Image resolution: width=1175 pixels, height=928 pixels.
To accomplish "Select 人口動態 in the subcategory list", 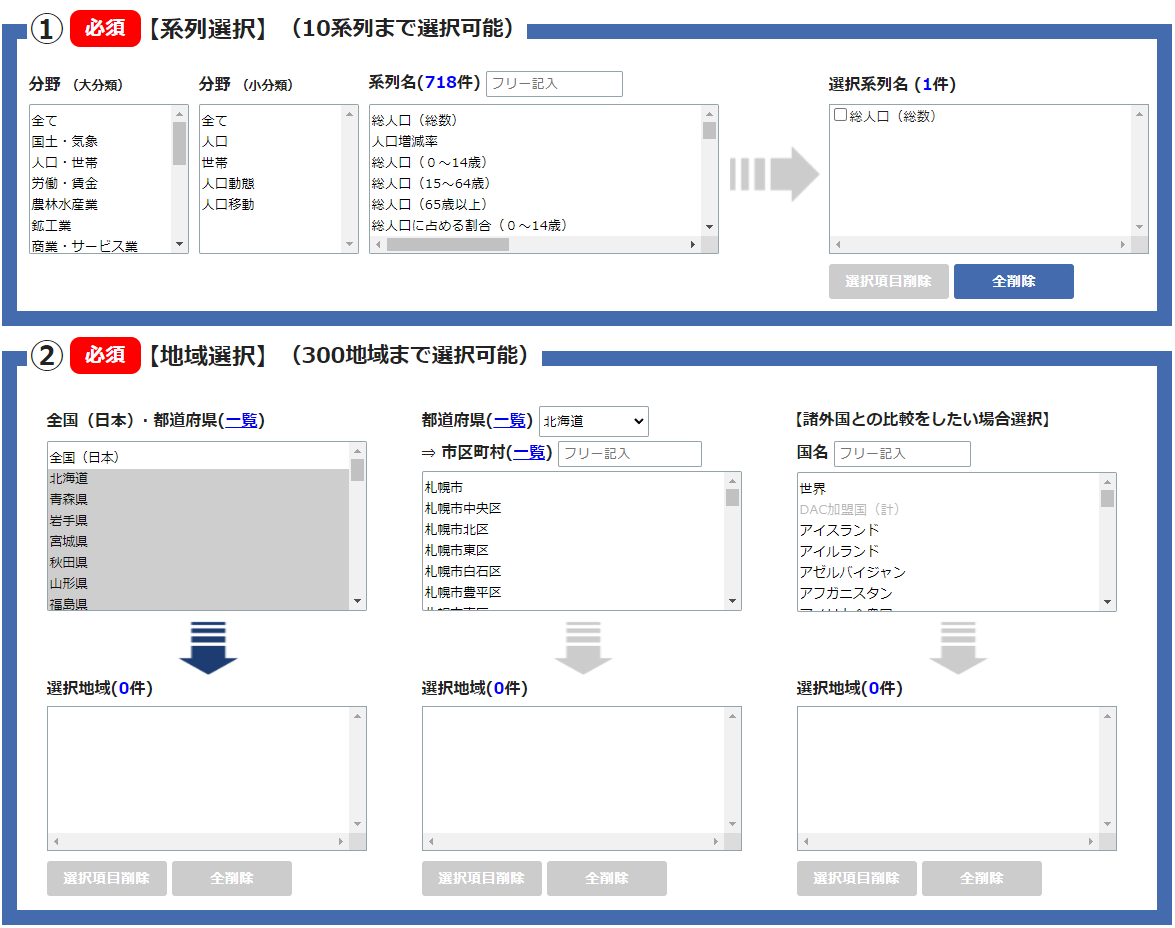I will 228,183.
